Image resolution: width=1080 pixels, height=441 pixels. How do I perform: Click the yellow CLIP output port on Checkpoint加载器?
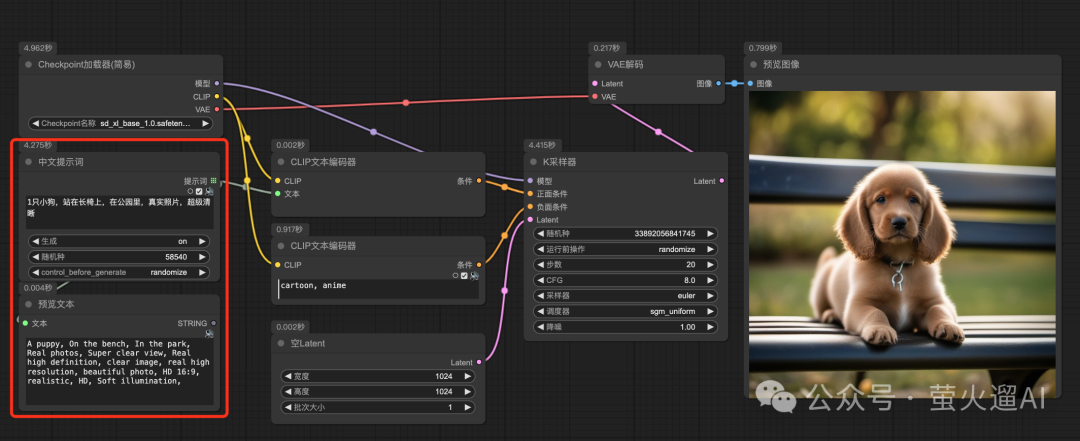click(x=217, y=96)
